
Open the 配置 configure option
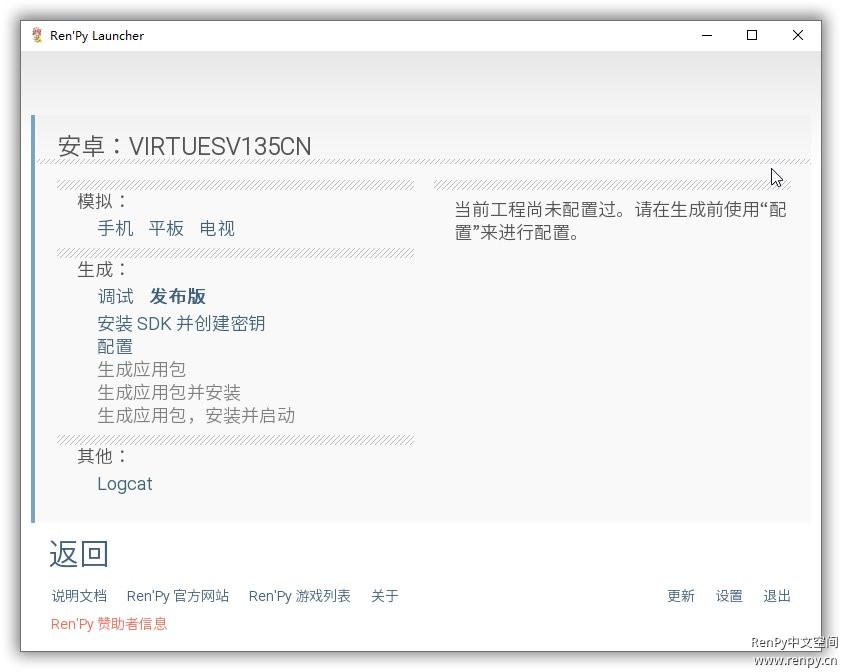[115, 347]
